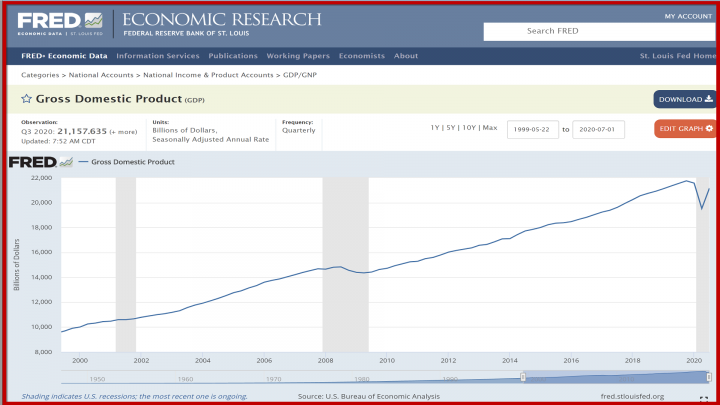The height and width of the screenshot is (405, 720).
Task: Open Publications menu
Action: (x=233, y=56)
